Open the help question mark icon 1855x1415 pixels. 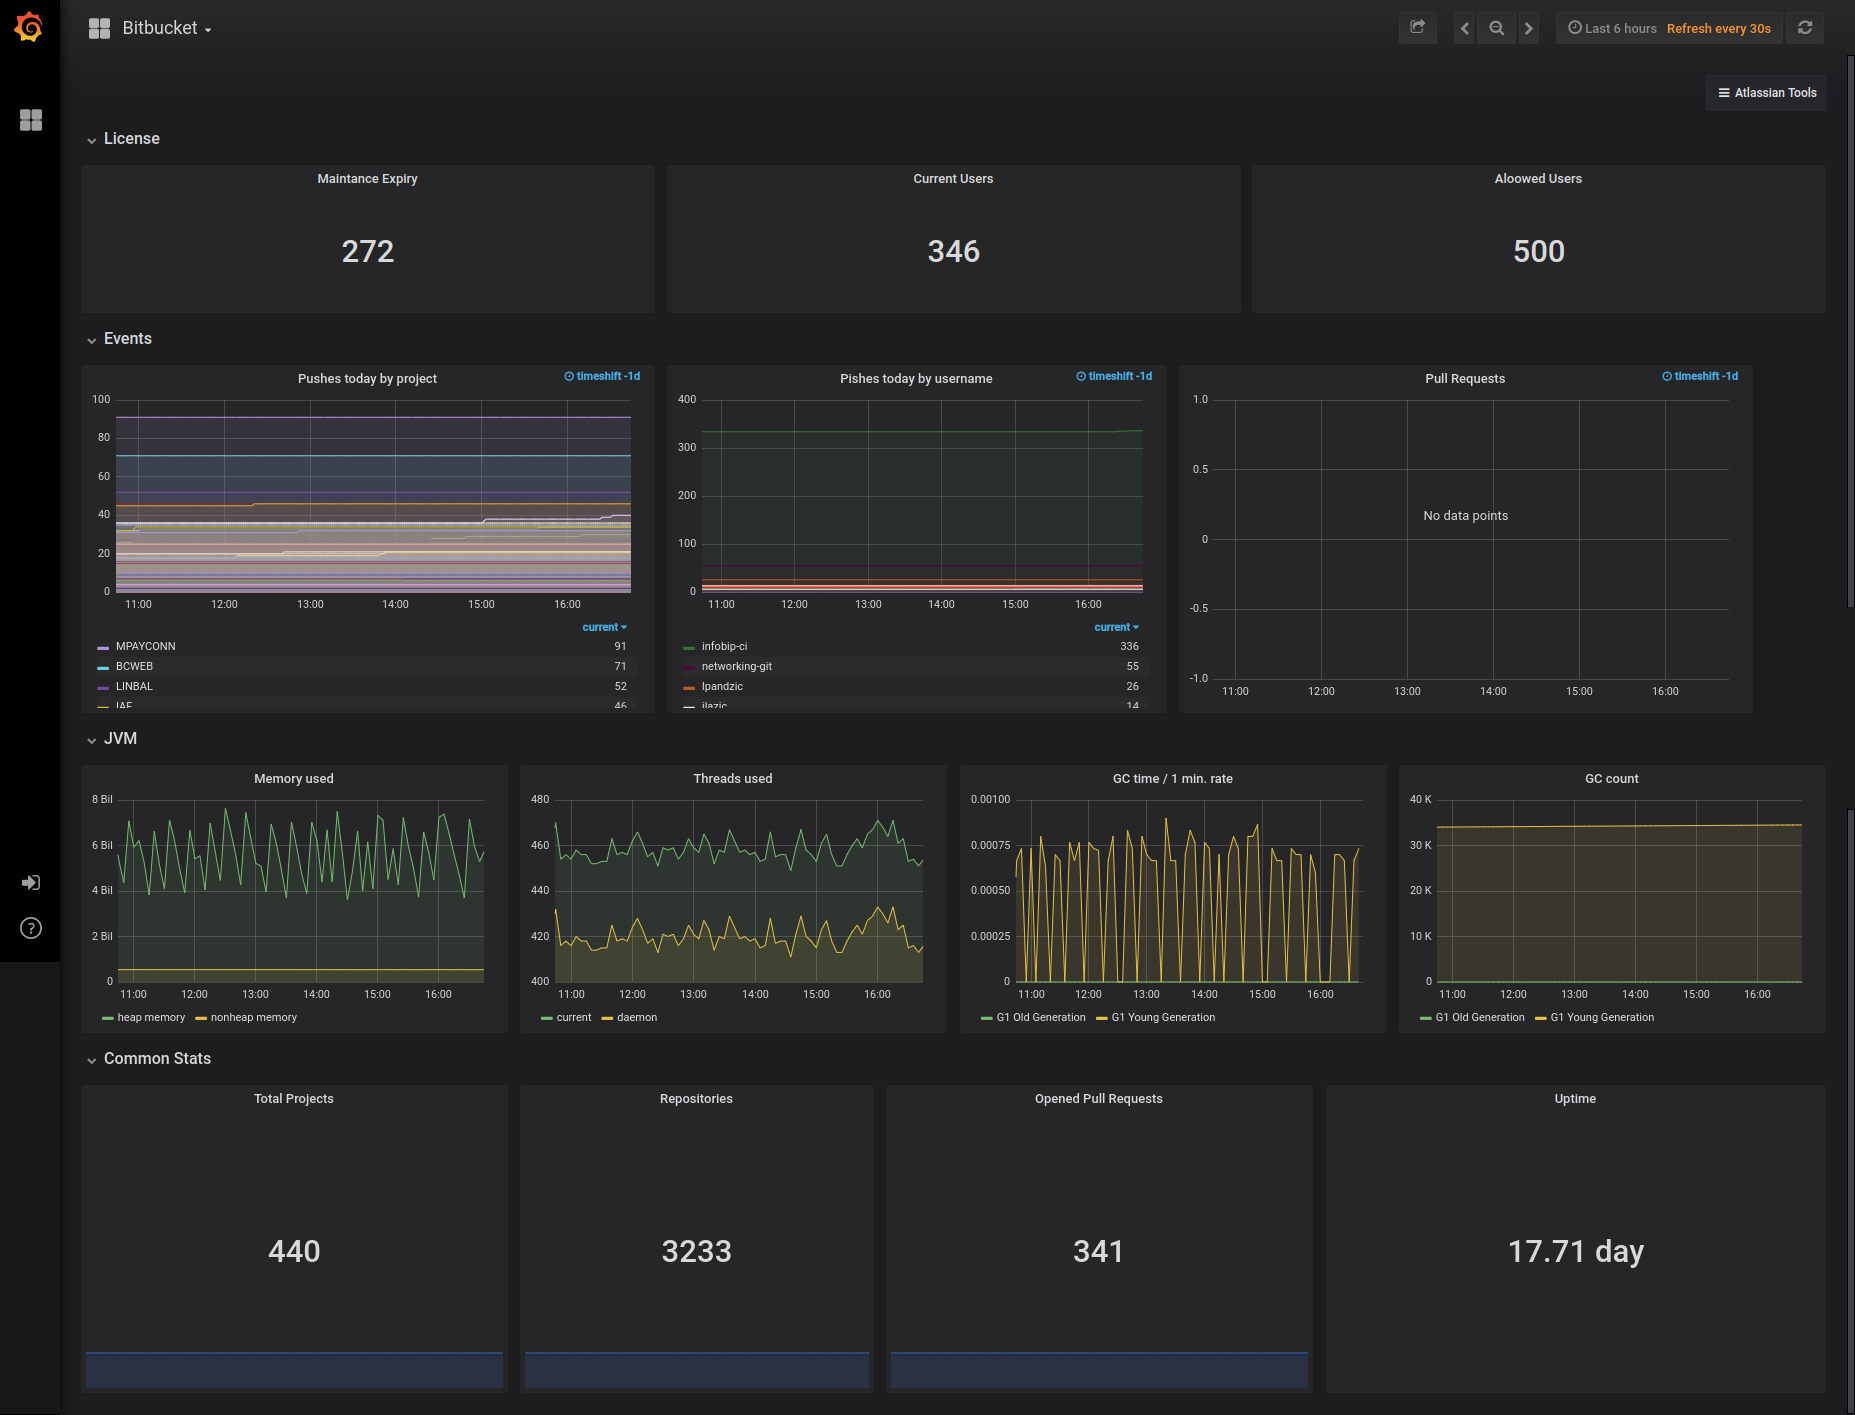pos(31,928)
